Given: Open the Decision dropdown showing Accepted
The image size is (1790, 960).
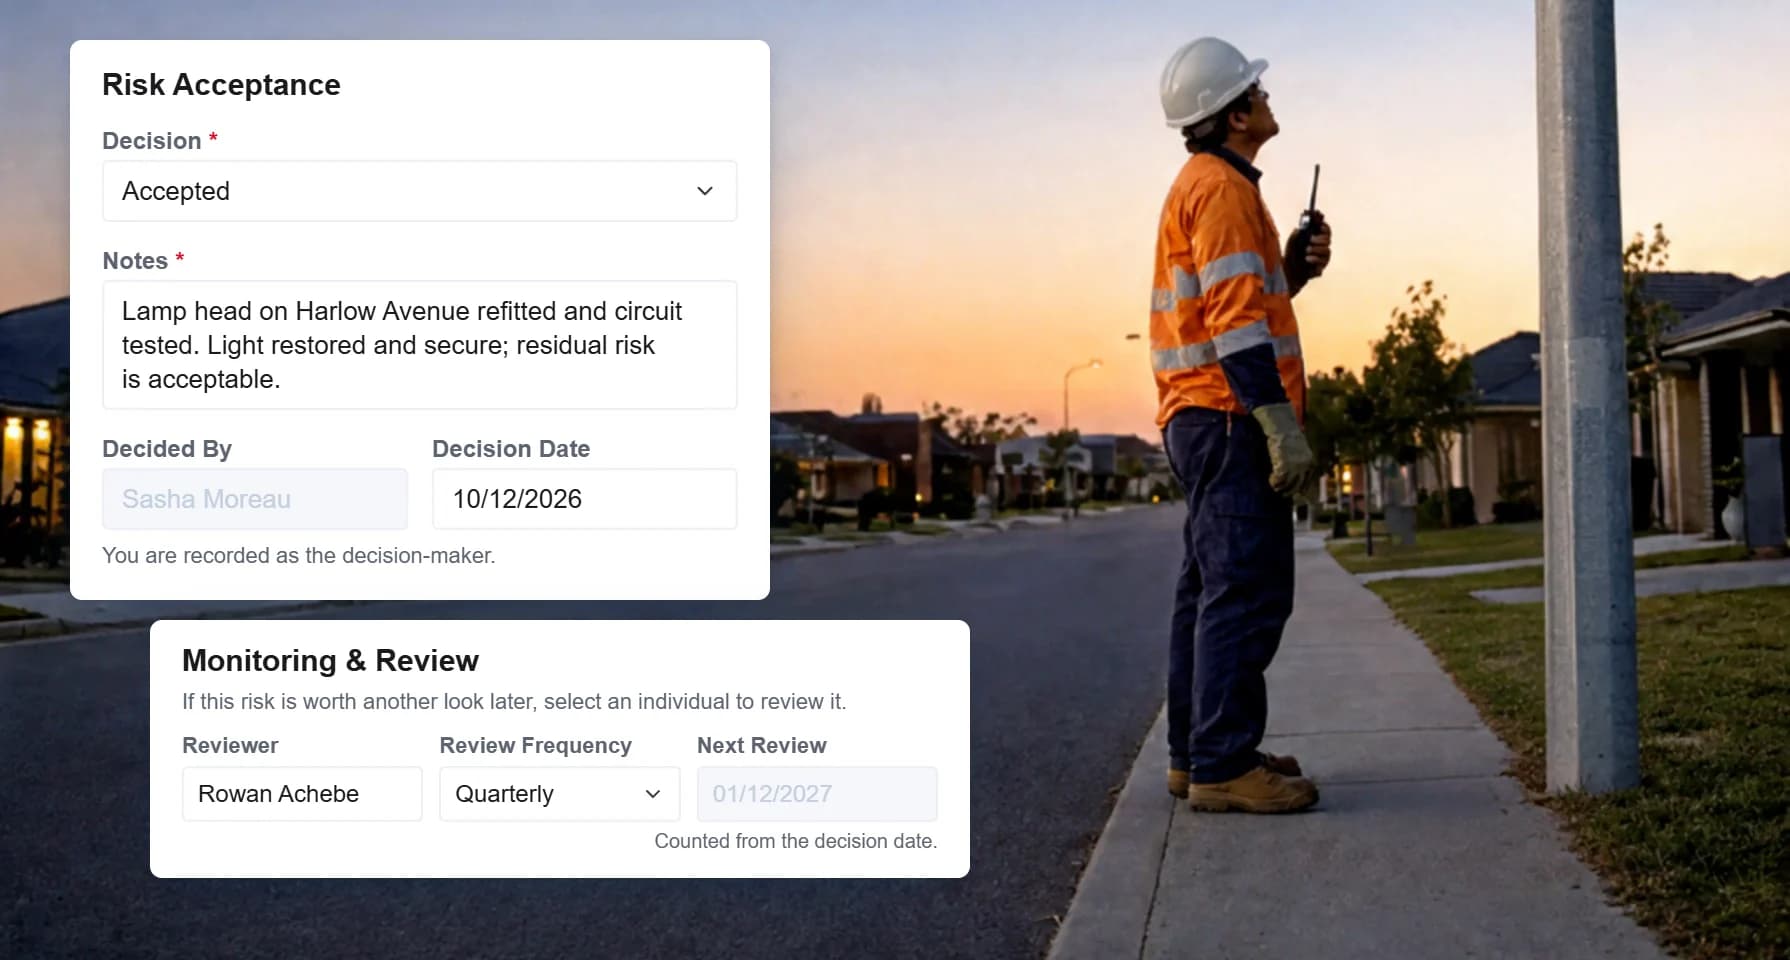Looking at the screenshot, I should click(419, 191).
